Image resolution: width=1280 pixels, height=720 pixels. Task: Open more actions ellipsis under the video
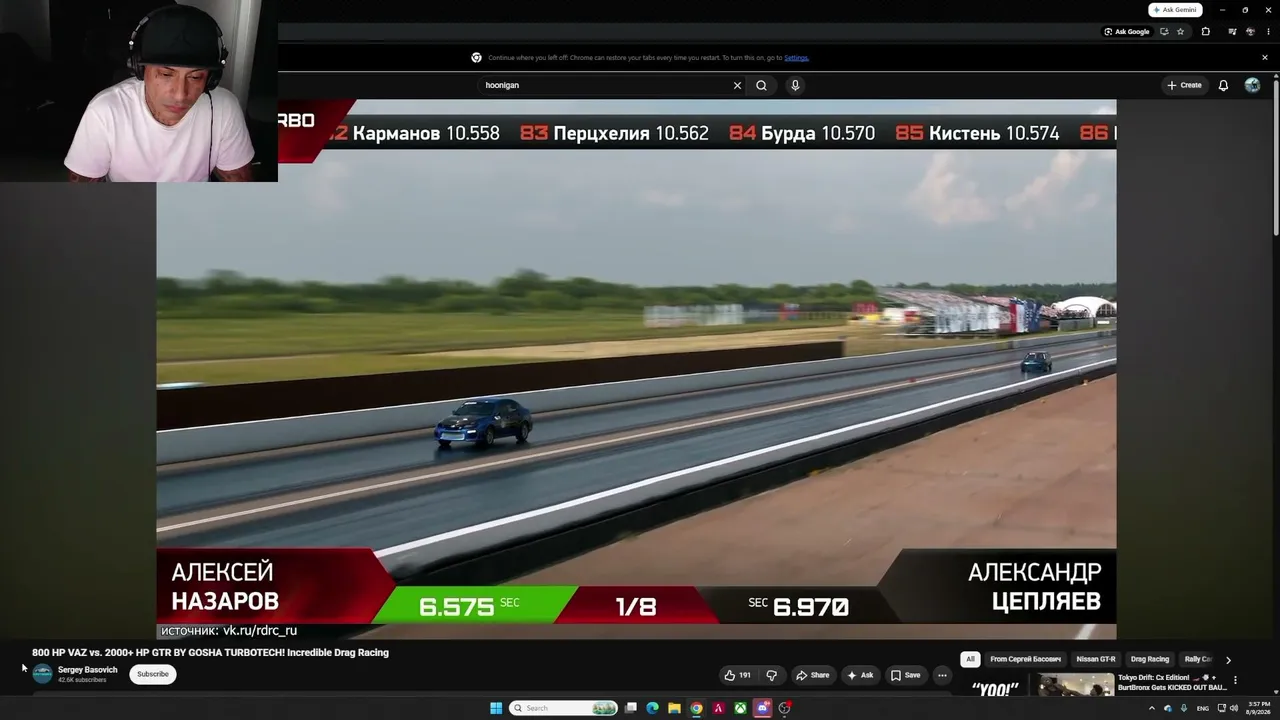click(x=942, y=675)
